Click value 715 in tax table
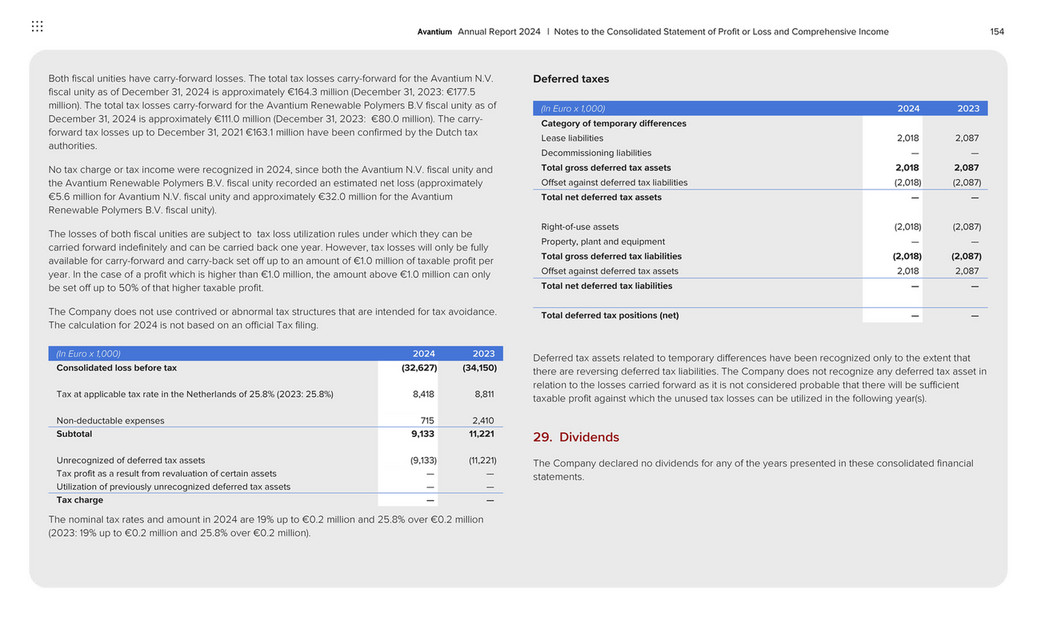1037x617 pixels. [x=427, y=421]
